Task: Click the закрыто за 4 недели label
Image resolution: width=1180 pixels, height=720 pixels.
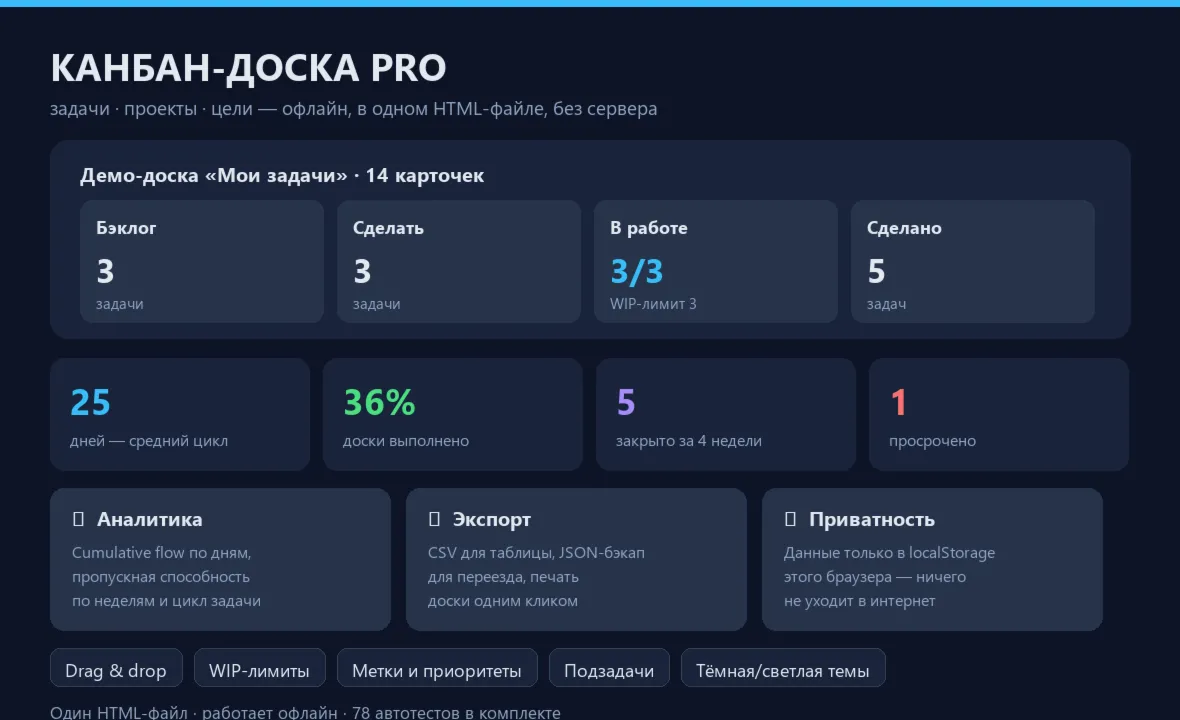Action: click(x=689, y=441)
